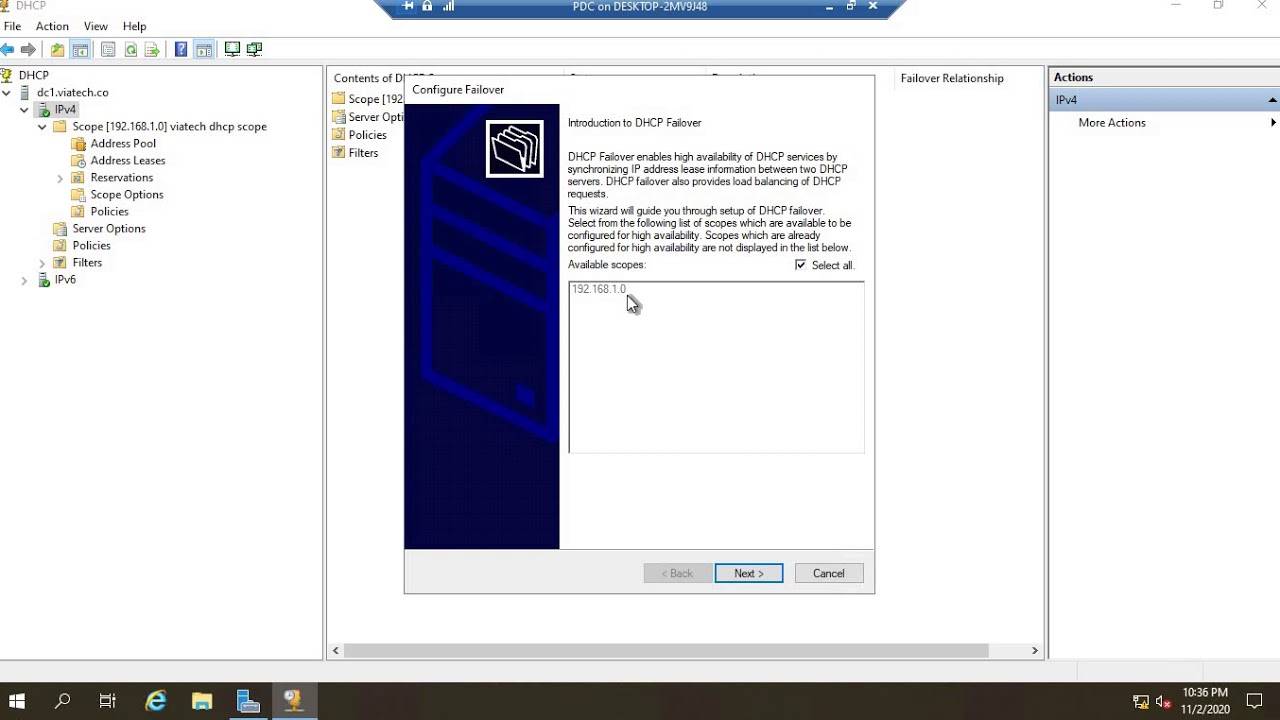This screenshot has height=720, width=1280.
Task: Click the double green monitors toolbar icon
Action: pyautogui.click(x=255, y=49)
